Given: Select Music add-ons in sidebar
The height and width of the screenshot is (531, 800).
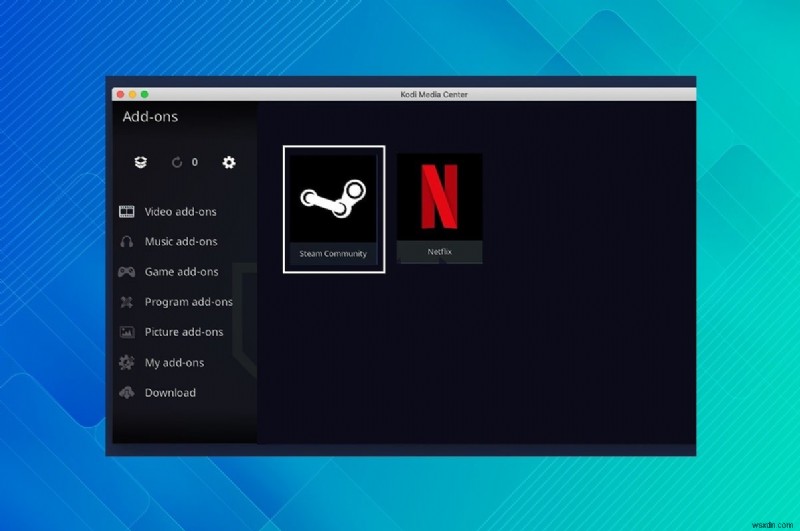Looking at the screenshot, I should pyautogui.click(x=181, y=241).
